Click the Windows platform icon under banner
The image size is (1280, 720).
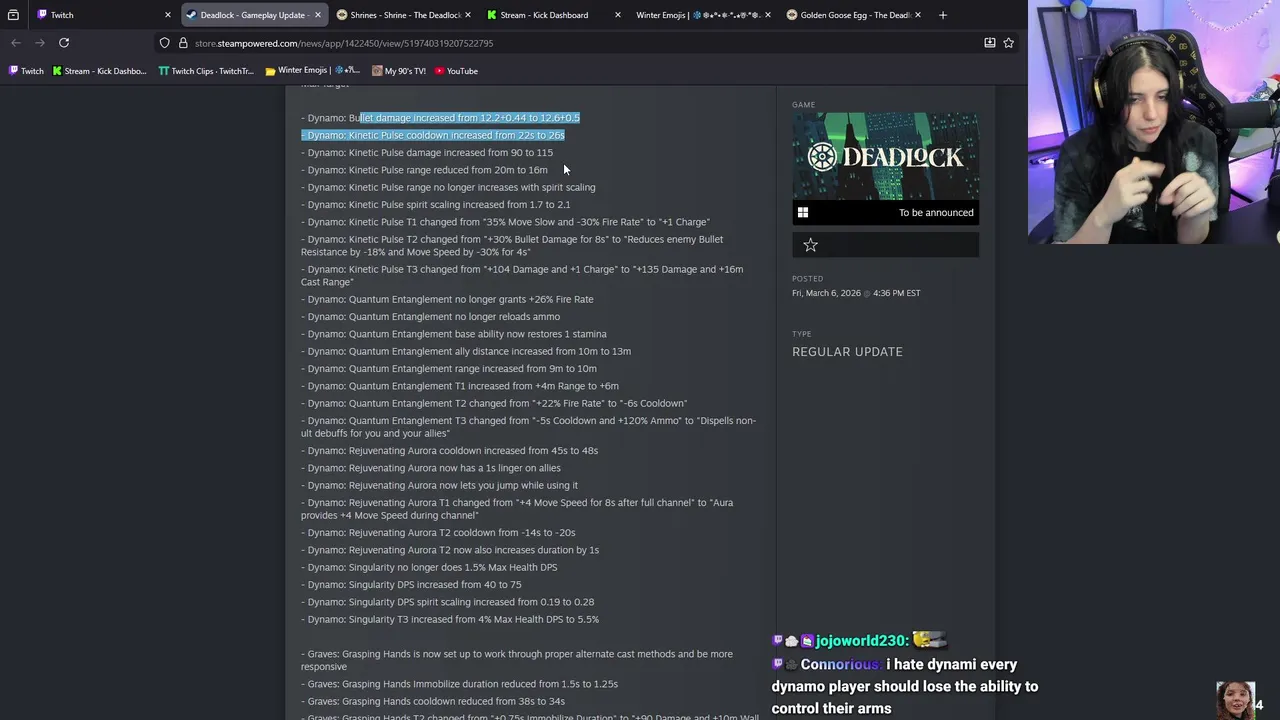point(803,212)
